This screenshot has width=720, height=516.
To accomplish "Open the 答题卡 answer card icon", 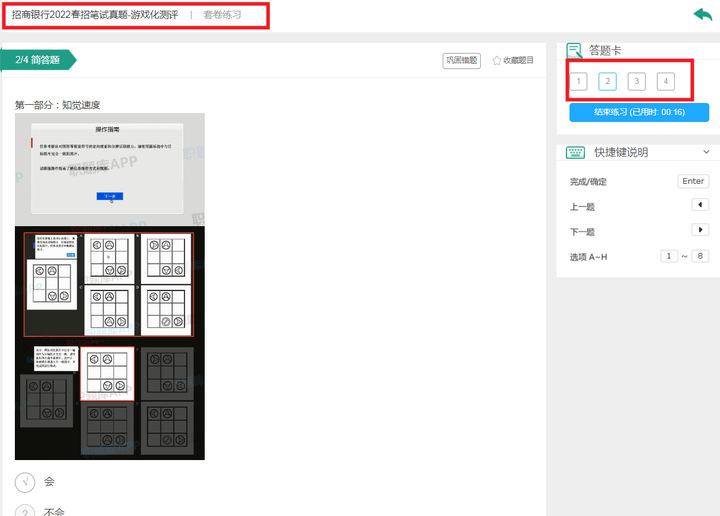I will pyautogui.click(x=574, y=50).
